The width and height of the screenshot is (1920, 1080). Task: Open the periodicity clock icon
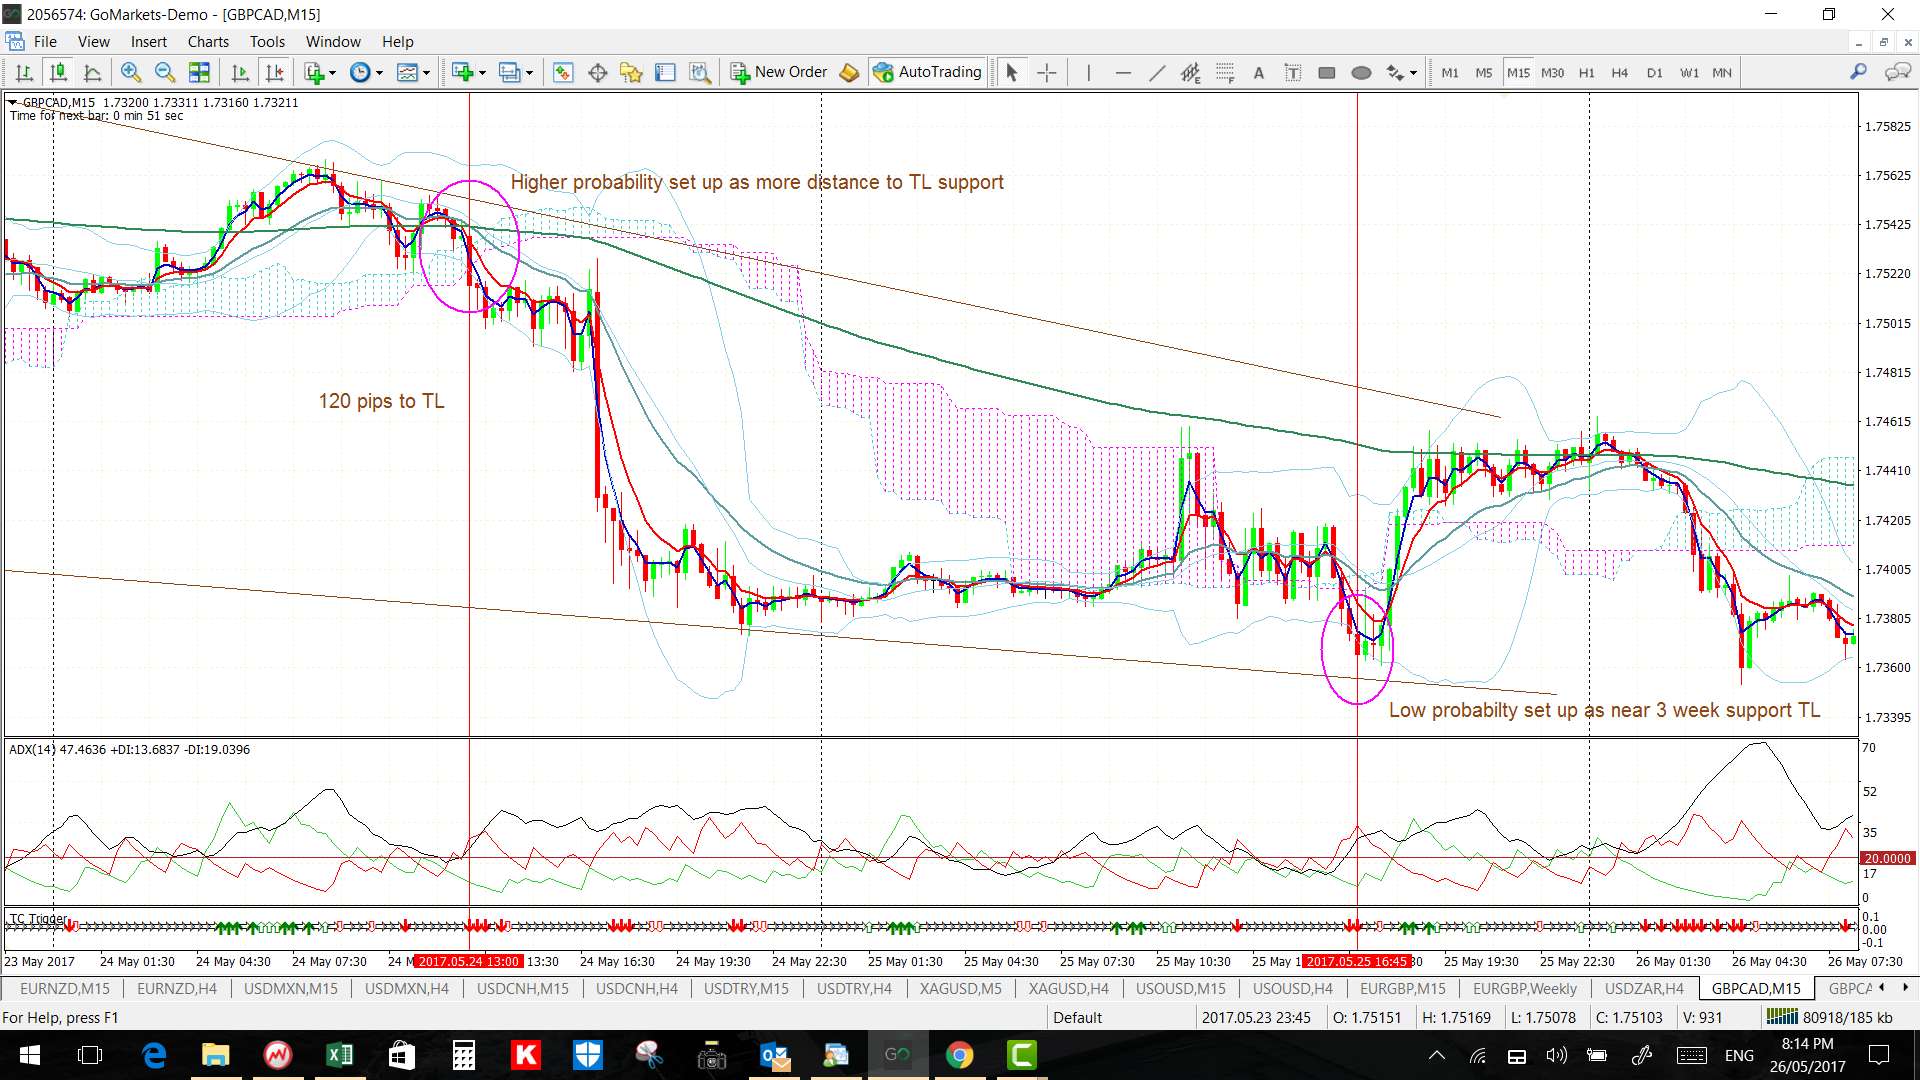point(360,72)
